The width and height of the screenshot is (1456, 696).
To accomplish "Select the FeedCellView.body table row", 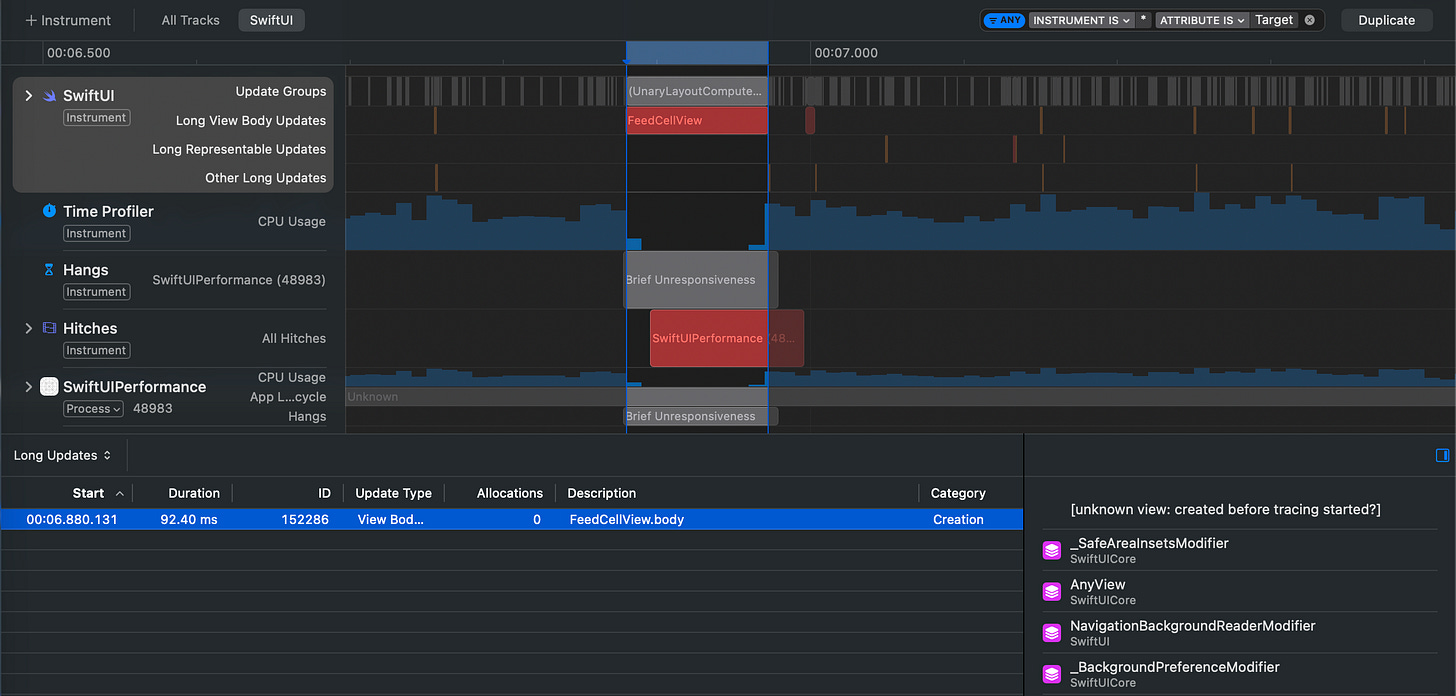I will (x=512, y=519).
